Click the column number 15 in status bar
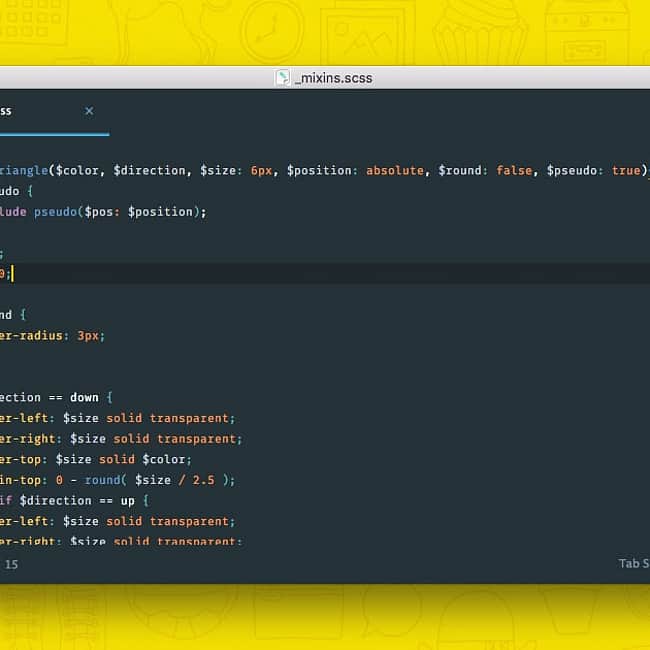 tap(11, 564)
